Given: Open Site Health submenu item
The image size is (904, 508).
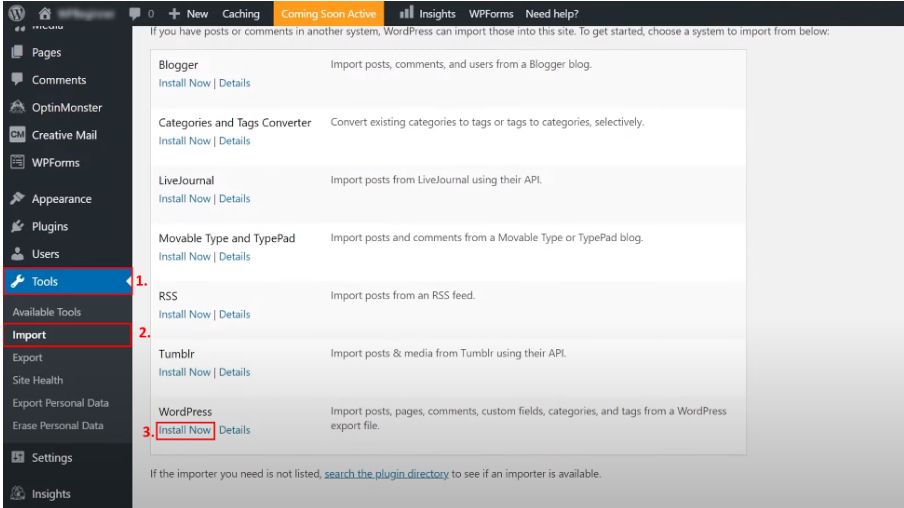Looking at the screenshot, I should pyautogui.click(x=37, y=380).
